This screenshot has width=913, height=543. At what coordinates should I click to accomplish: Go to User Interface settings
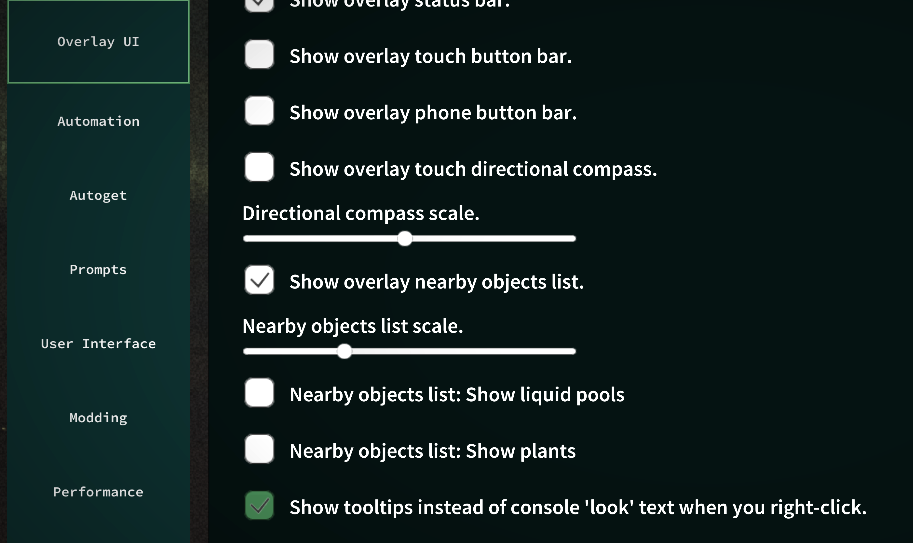[x=98, y=343]
